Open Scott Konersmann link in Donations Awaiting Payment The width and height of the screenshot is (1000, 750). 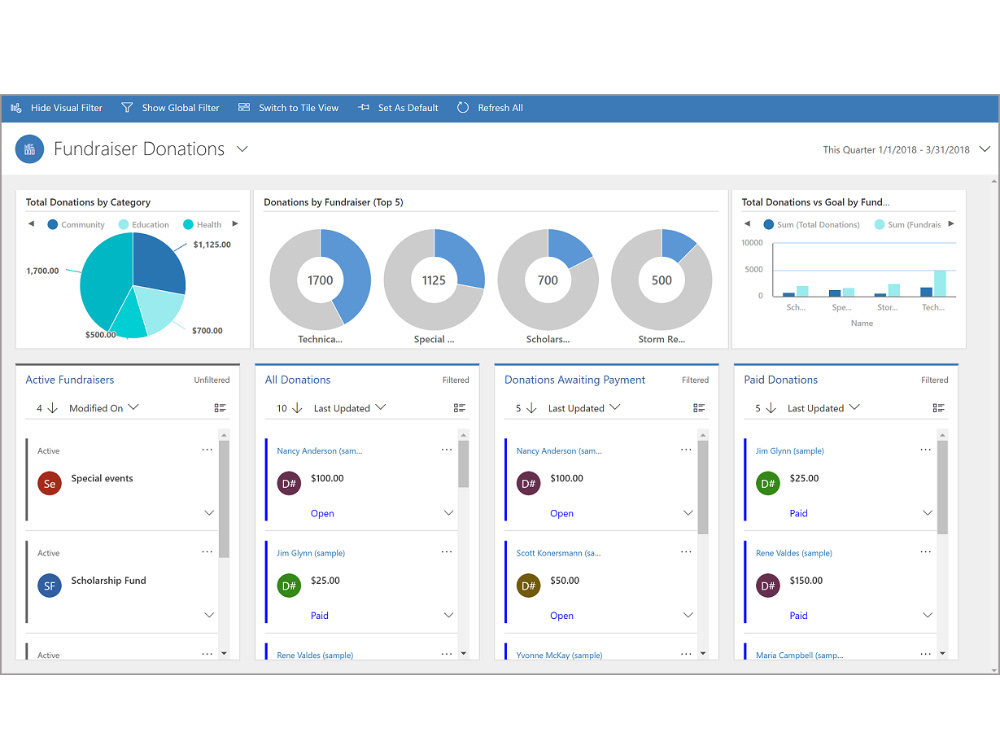pyautogui.click(x=559, y=553)
